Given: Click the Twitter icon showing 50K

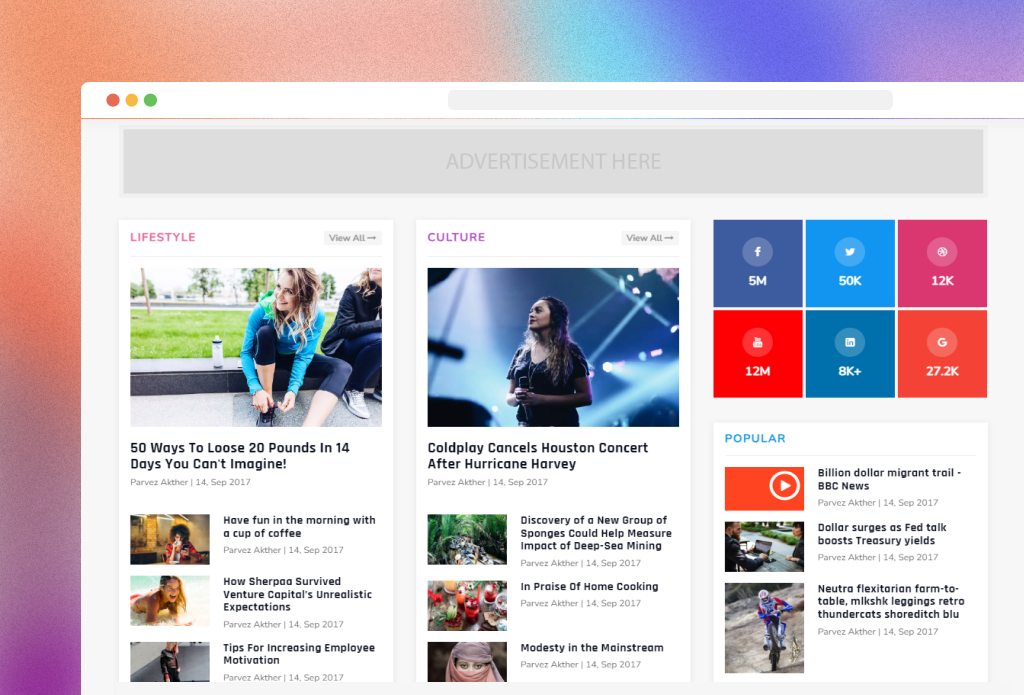Looking at the screenshot, I should pos(850,252).
